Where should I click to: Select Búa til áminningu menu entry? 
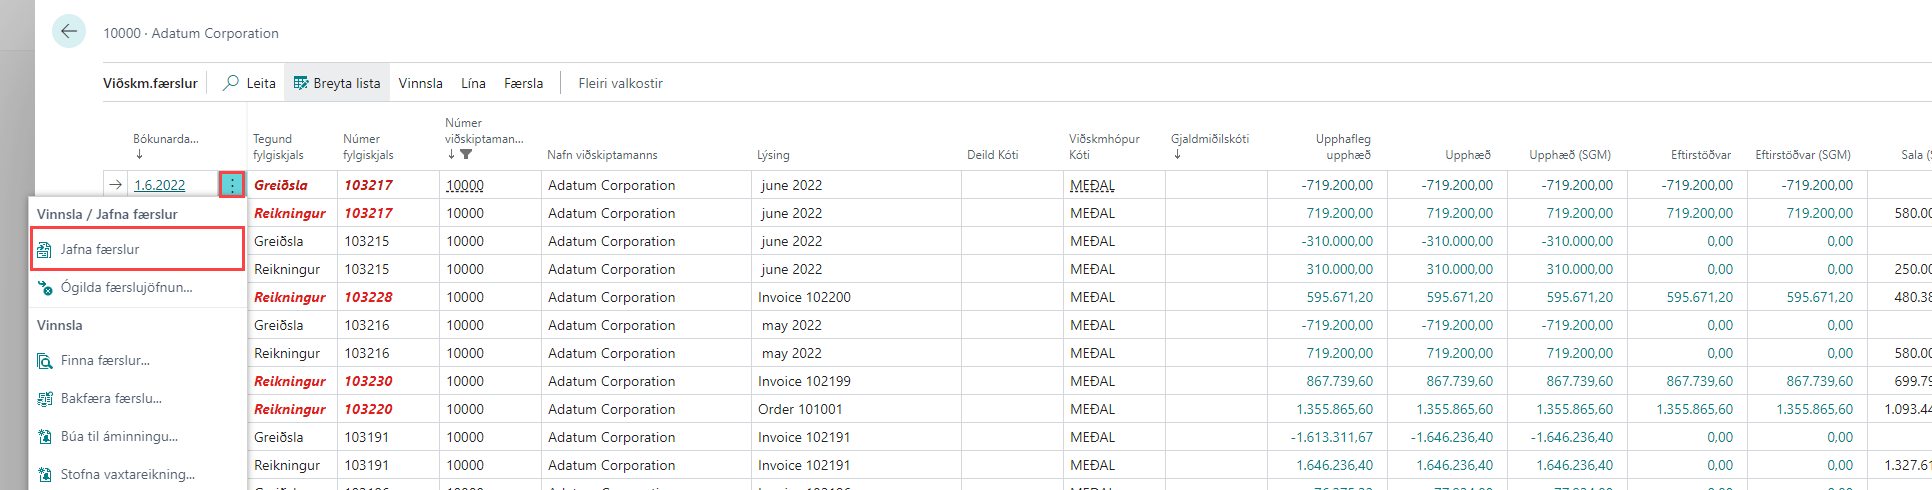click(119, 437)
